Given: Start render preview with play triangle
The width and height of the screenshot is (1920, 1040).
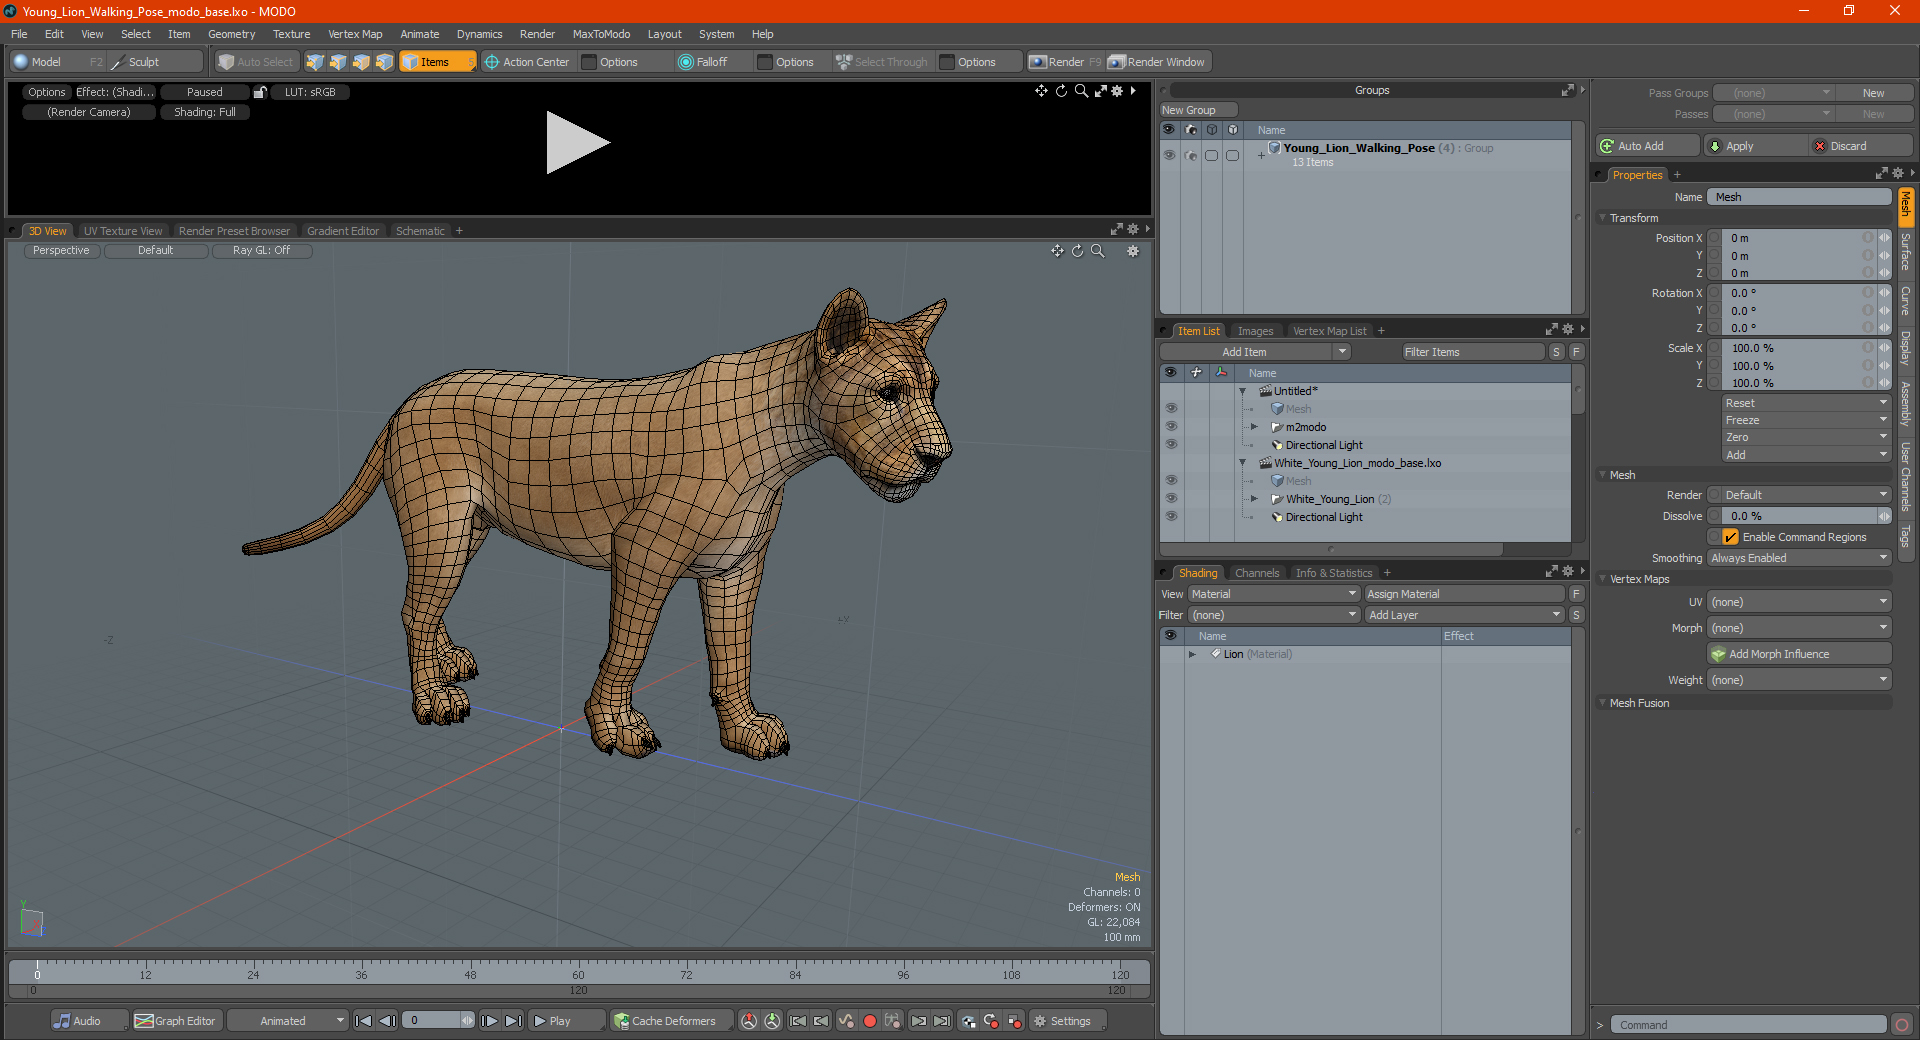Looking at the screenshot, I should (x=576, y=143).
